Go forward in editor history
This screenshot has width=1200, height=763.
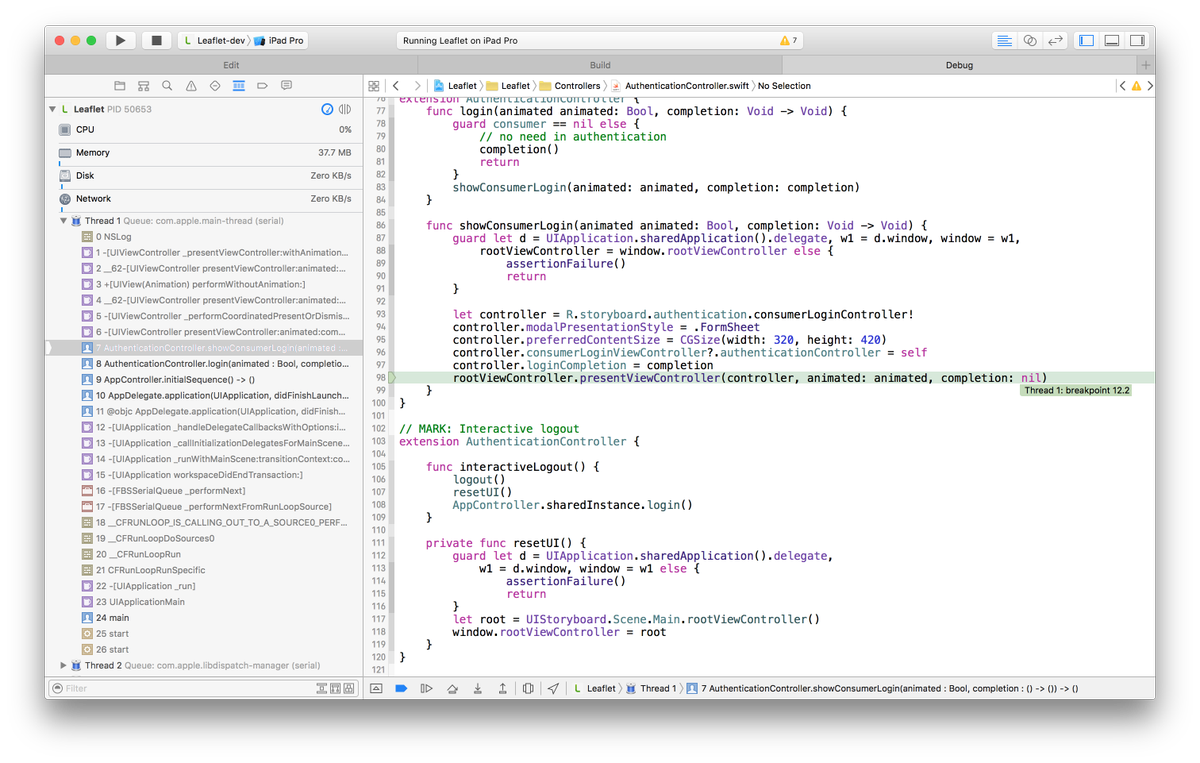(417, 86)
